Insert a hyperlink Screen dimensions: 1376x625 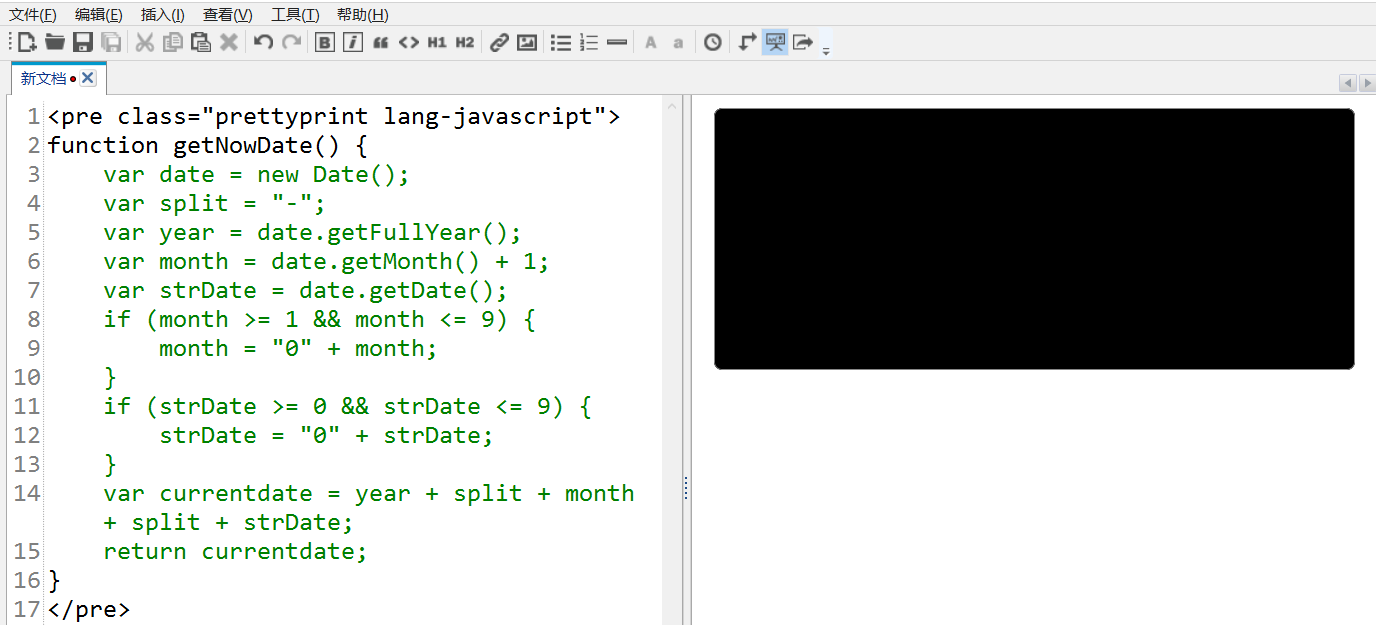(499, 42)
